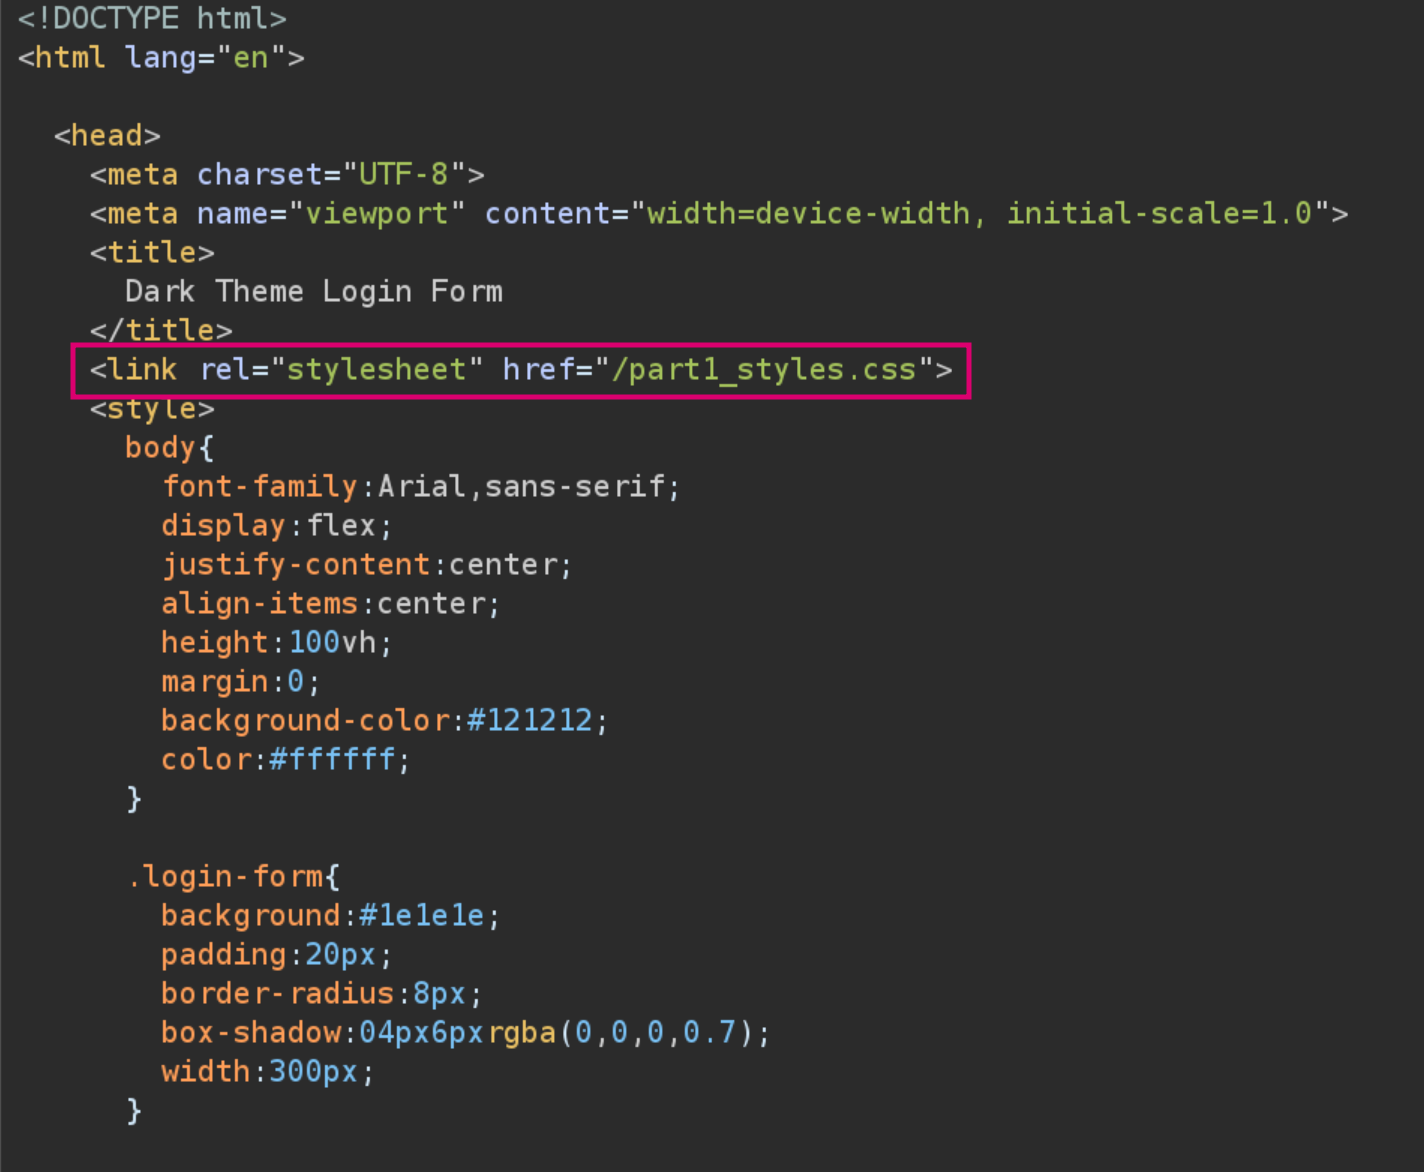1424x1172 pixels.
Task: Click the height:100vh declaration
Action: click(277, 643)
